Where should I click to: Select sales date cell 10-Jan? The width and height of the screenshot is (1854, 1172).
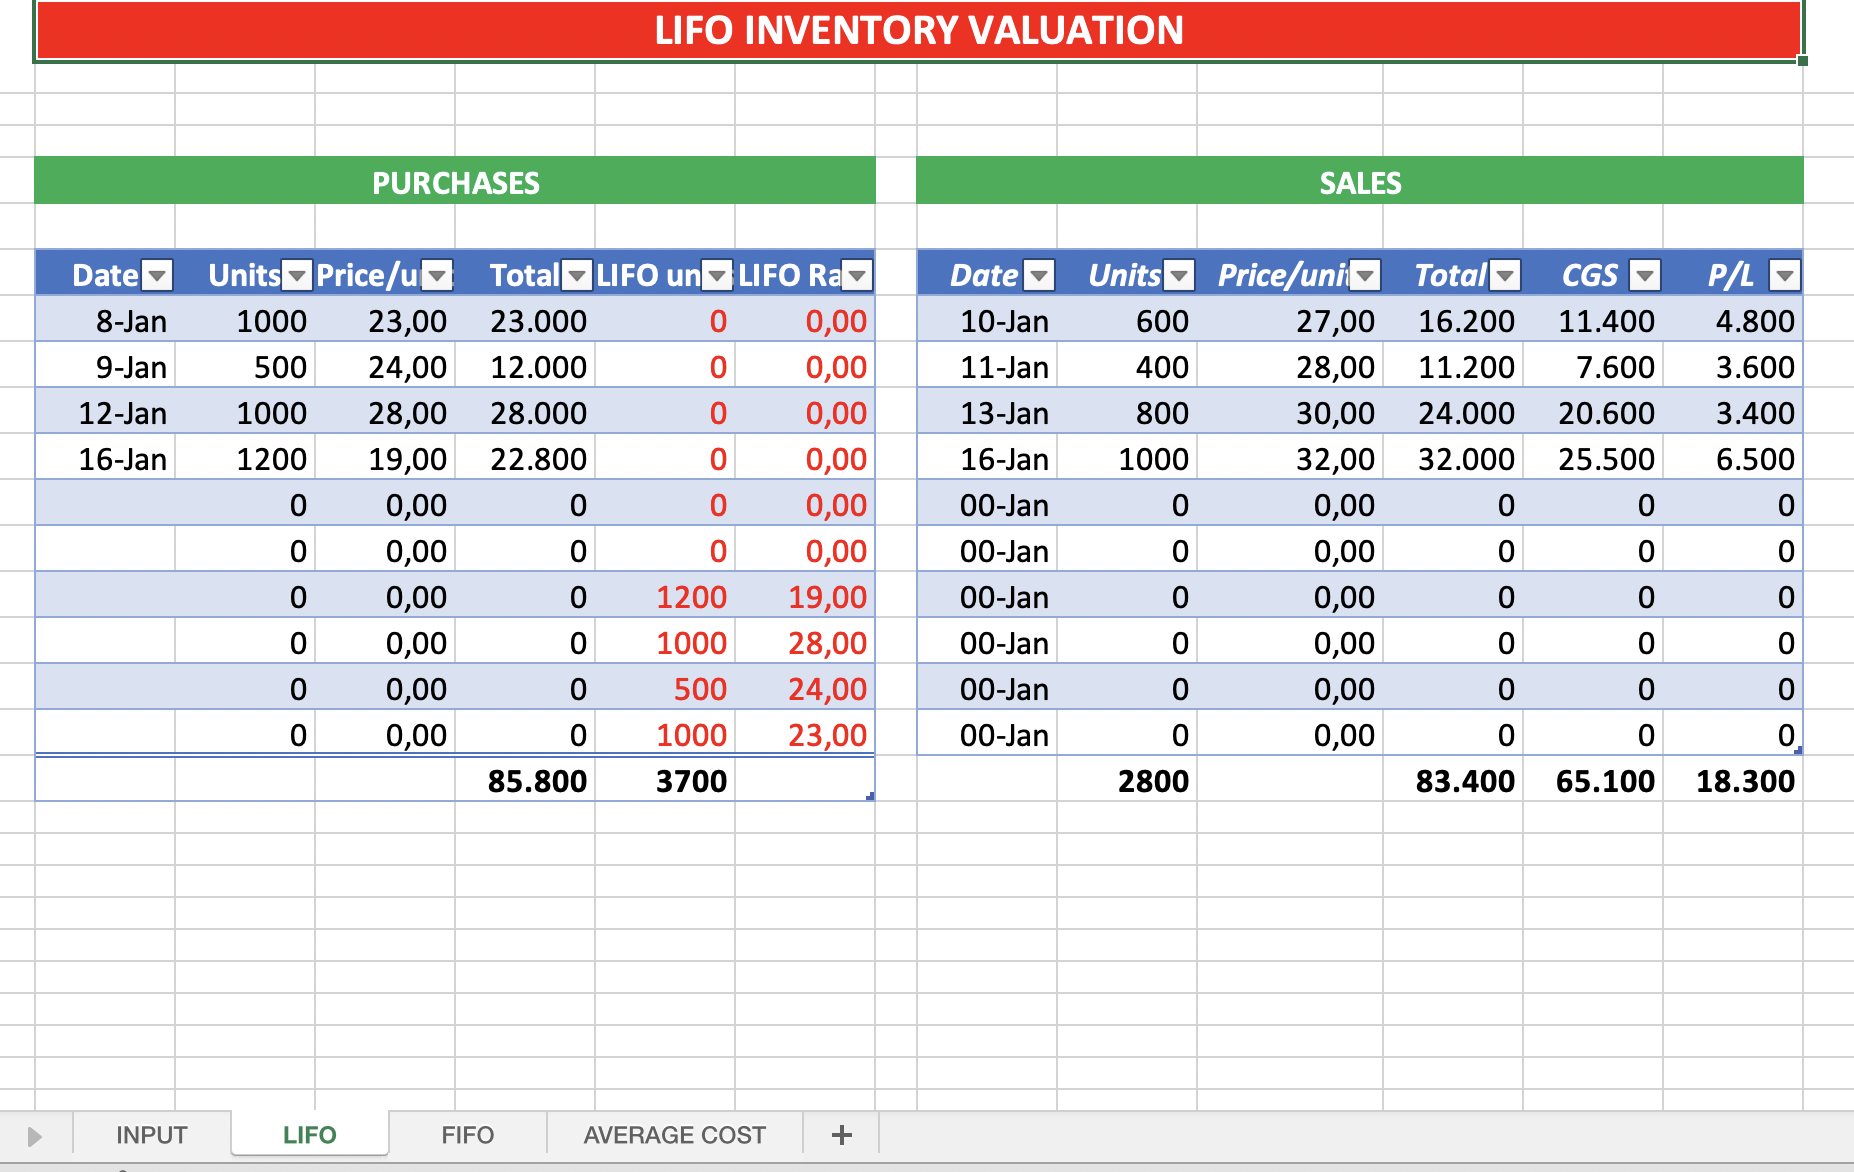point(987,321)
